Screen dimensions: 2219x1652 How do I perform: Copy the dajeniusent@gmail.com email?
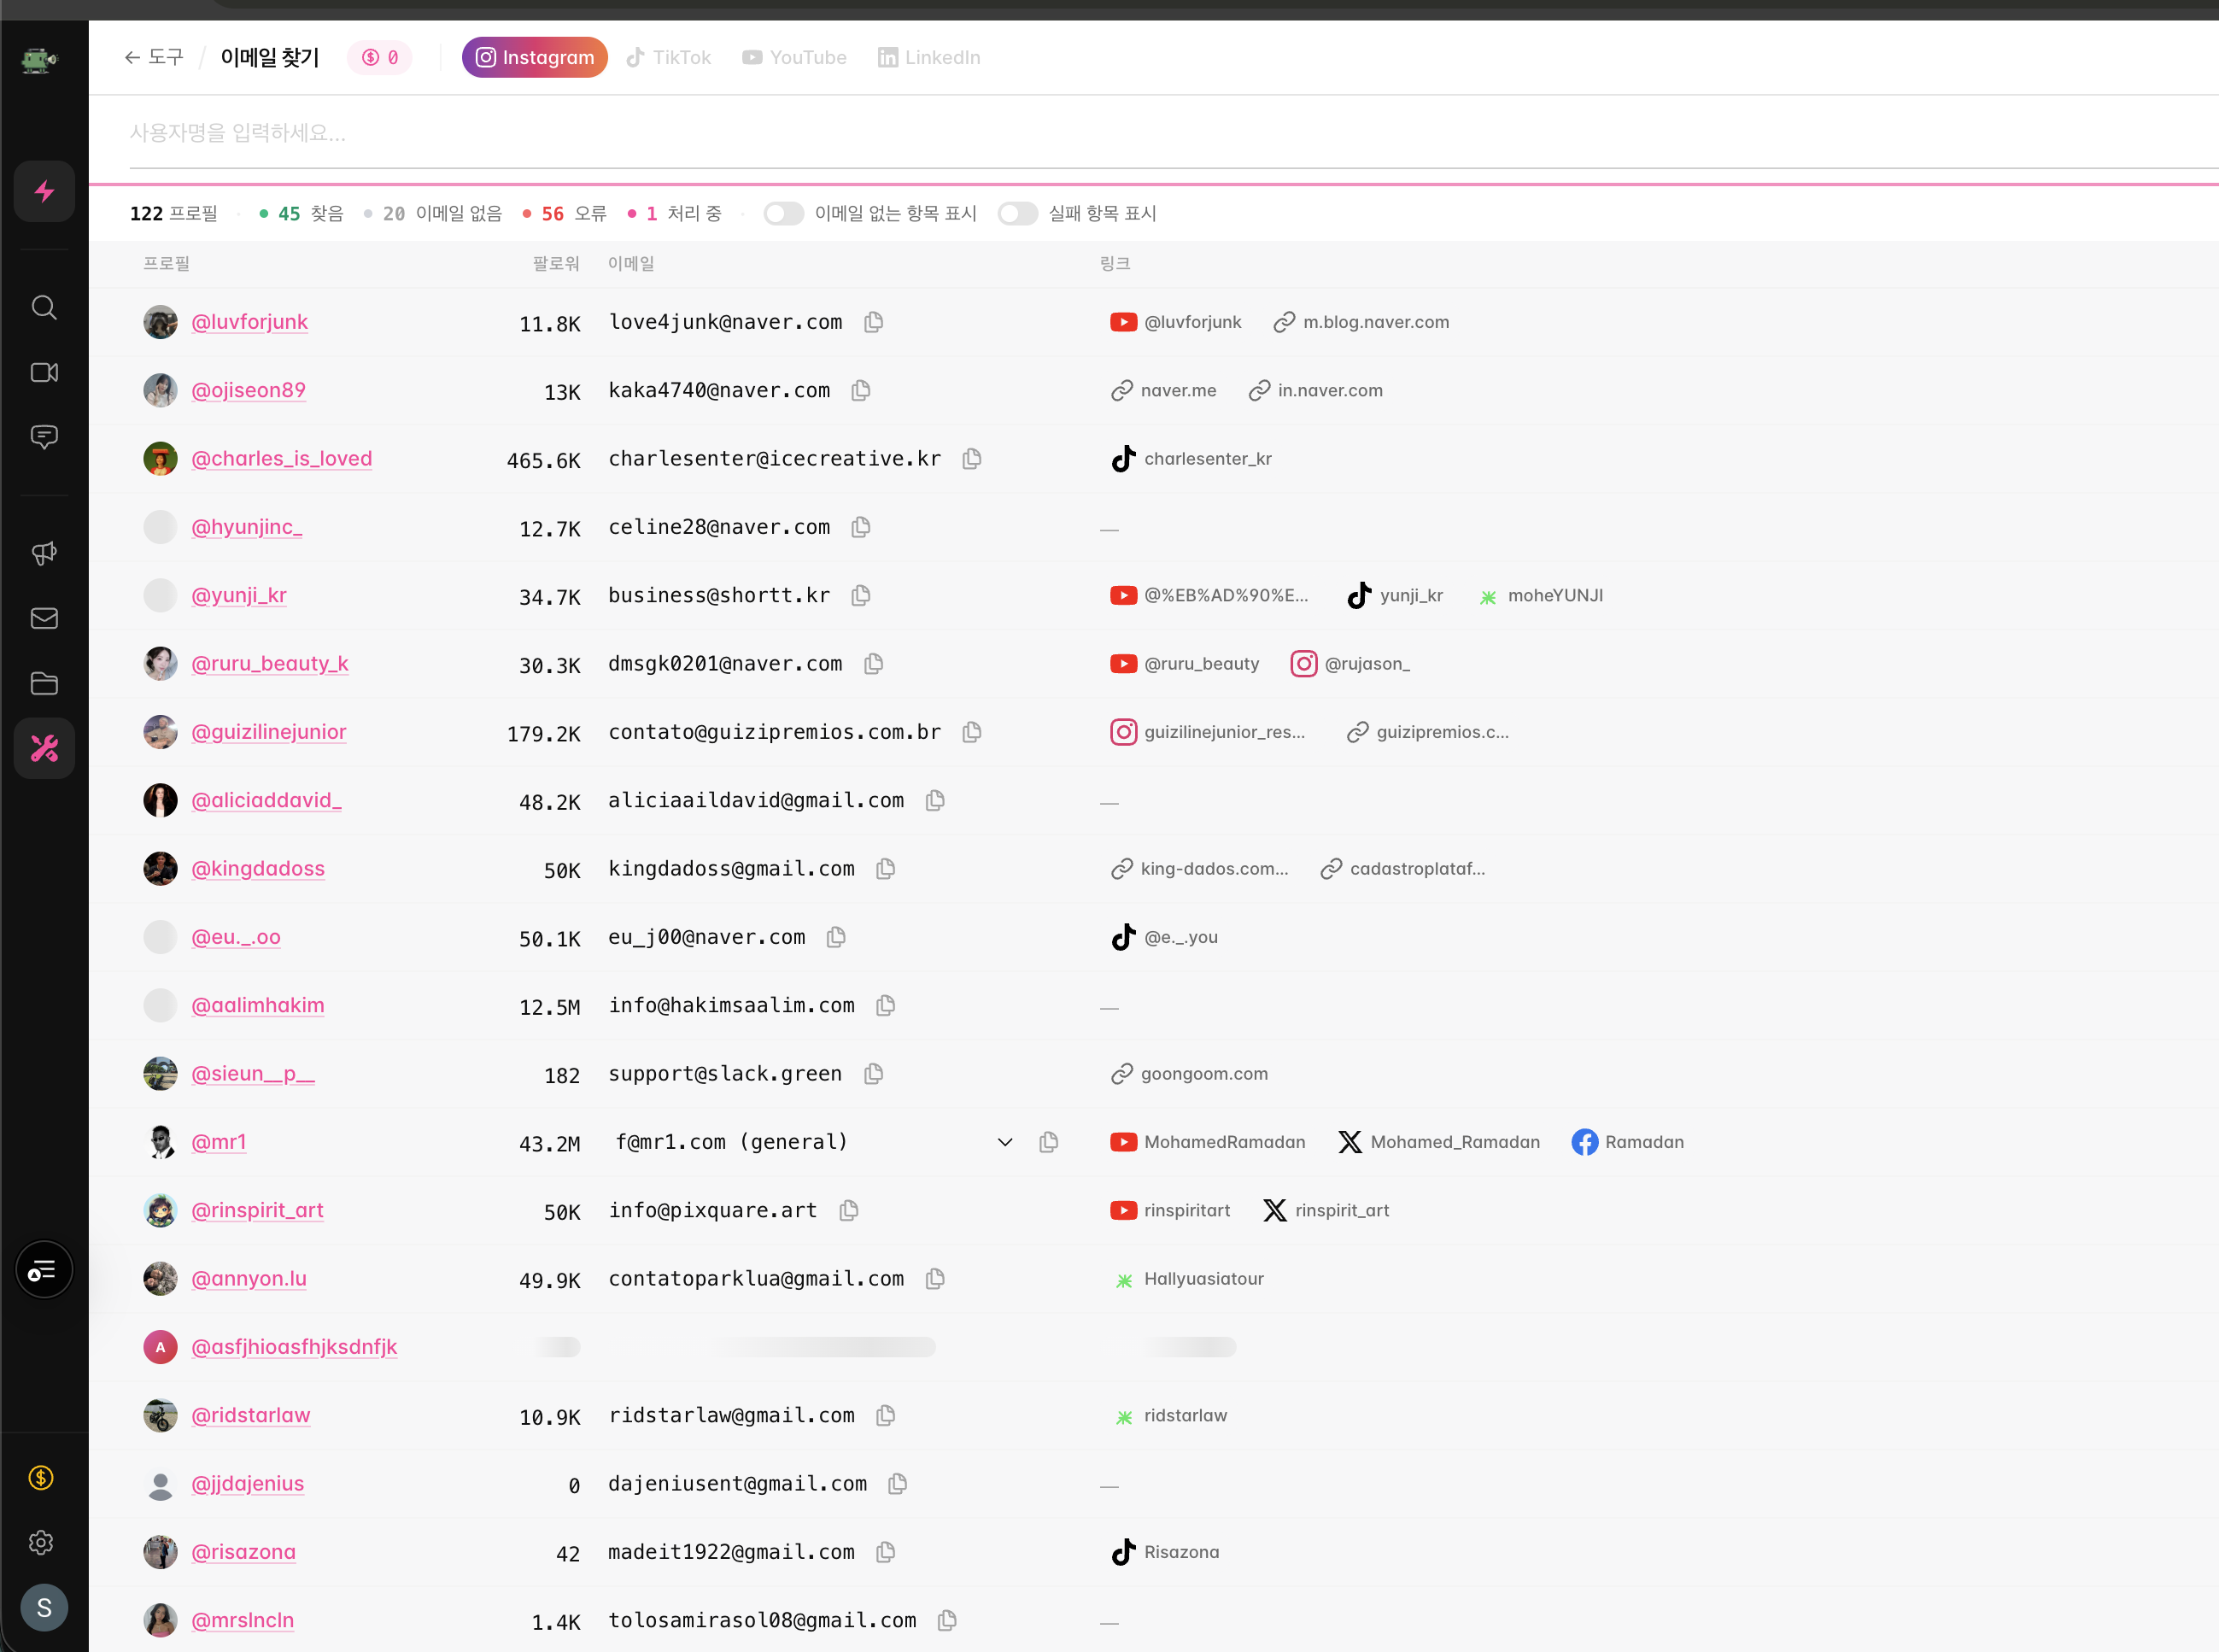tap(898, 1484)
